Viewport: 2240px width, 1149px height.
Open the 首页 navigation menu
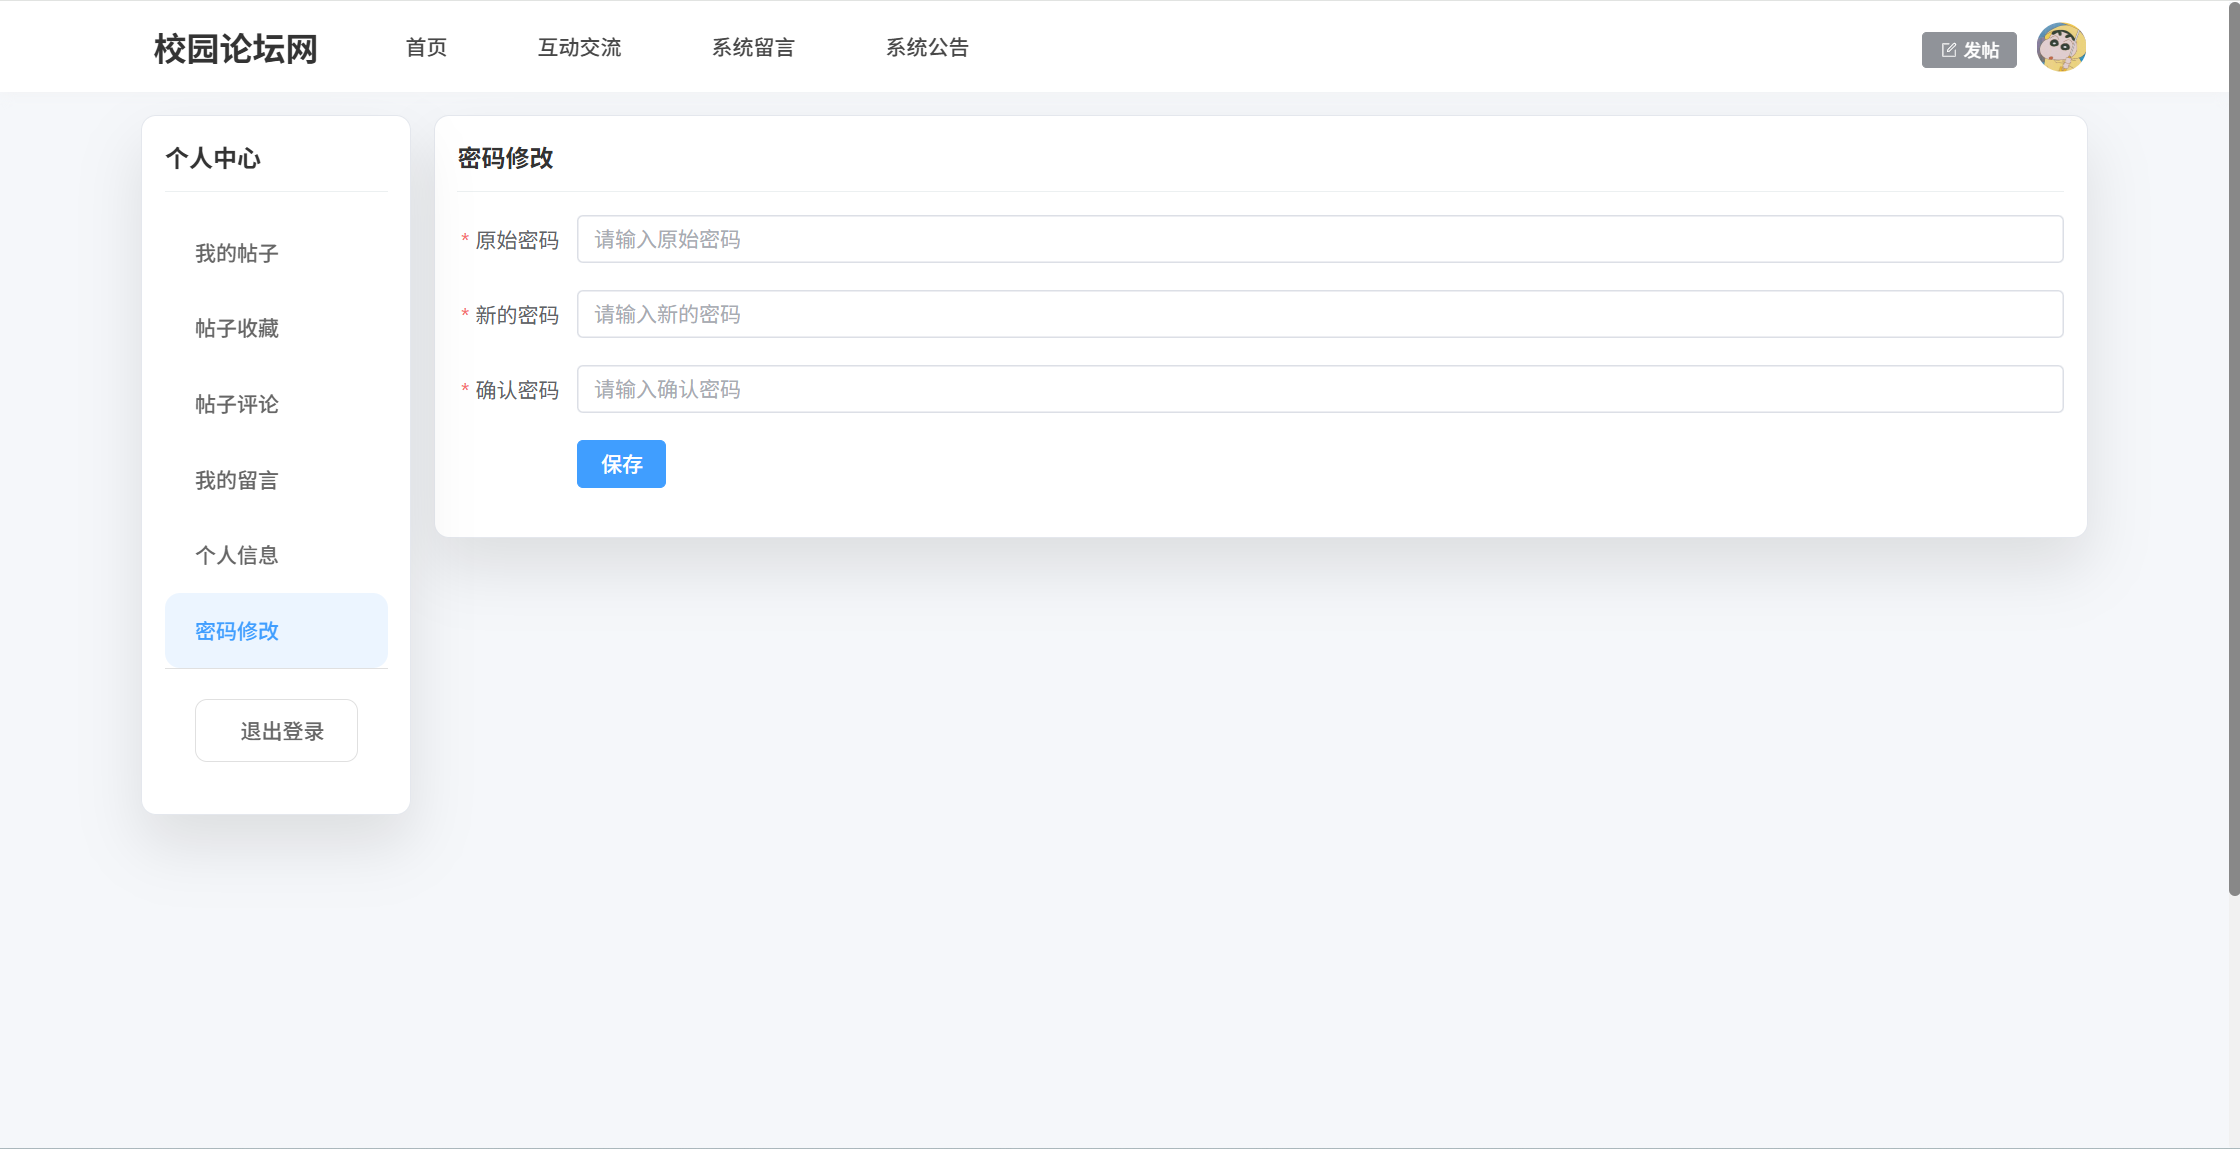(426, 47)
